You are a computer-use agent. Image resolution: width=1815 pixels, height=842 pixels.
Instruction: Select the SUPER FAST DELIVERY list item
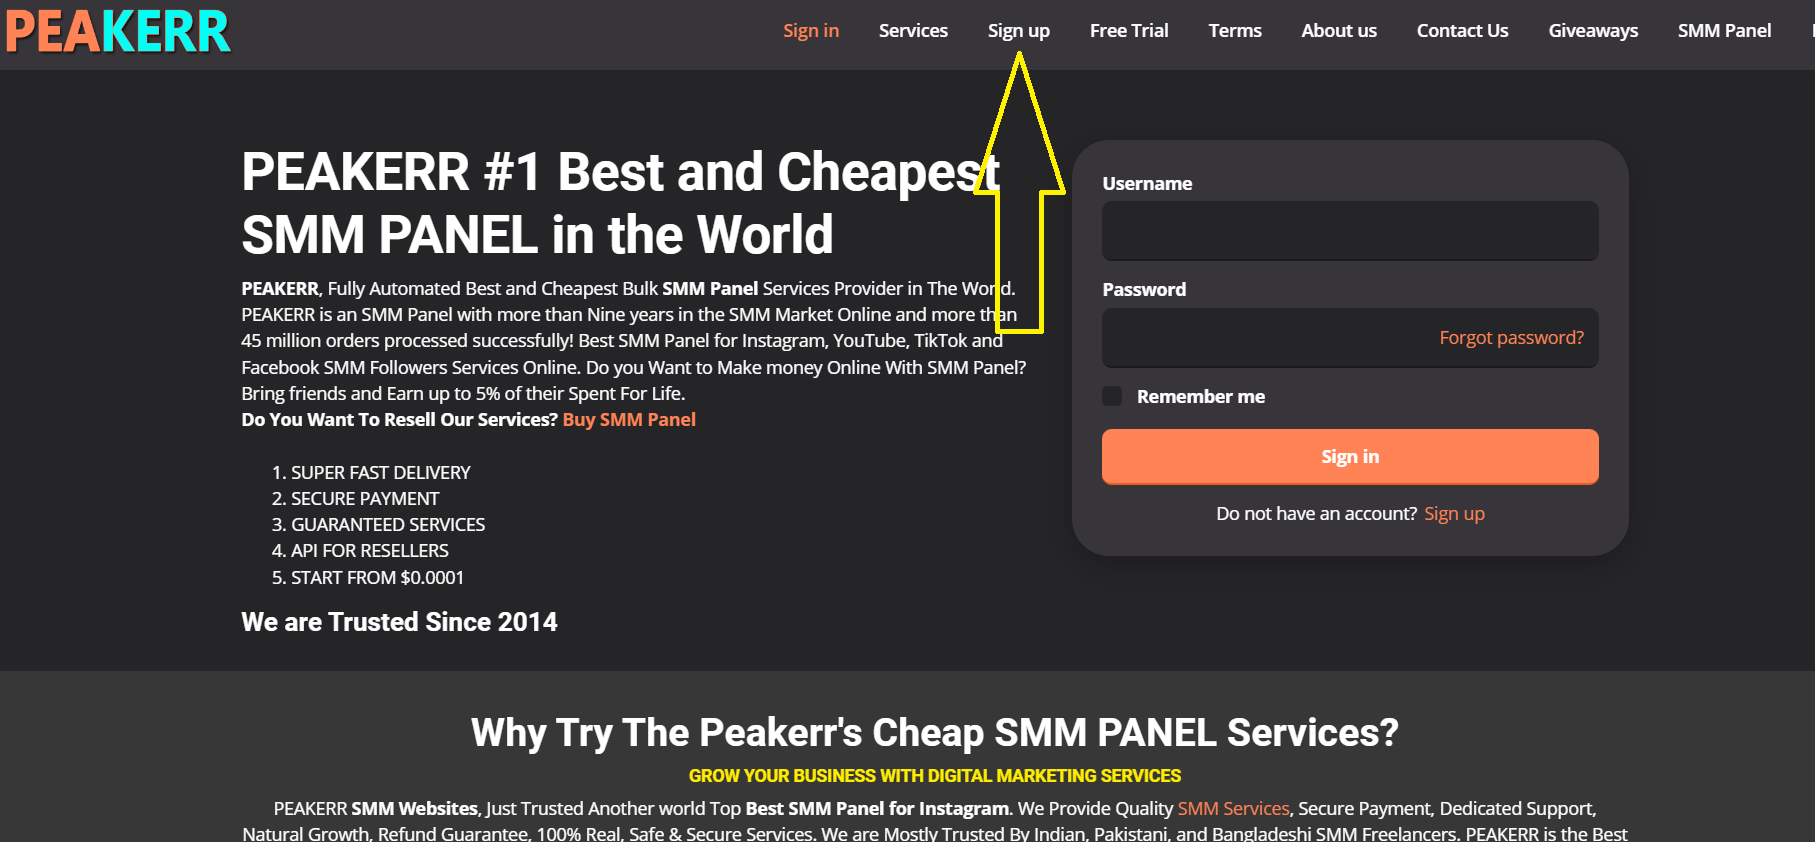pos(380,473)
